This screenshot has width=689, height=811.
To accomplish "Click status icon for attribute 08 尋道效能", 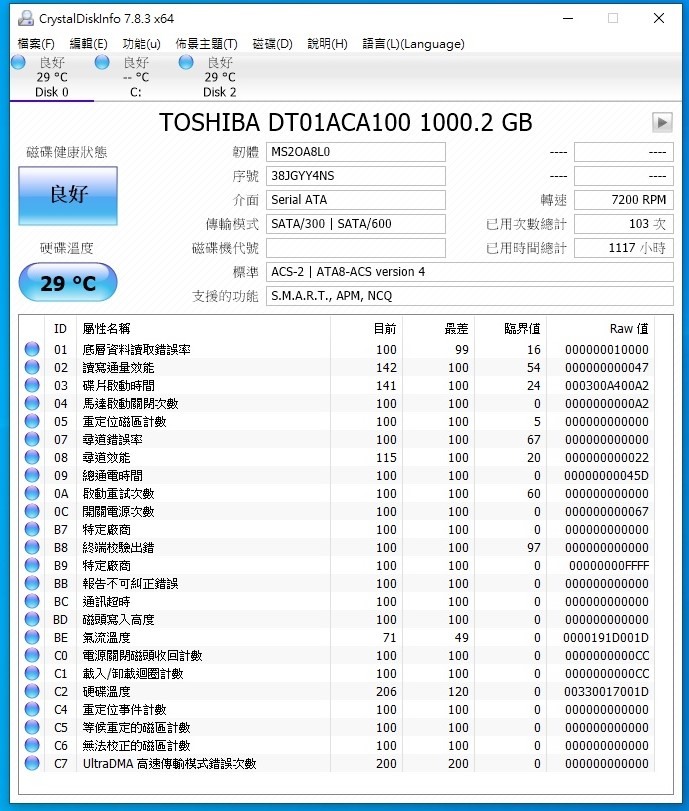I will pyautogui.click(x=32, y=457).
